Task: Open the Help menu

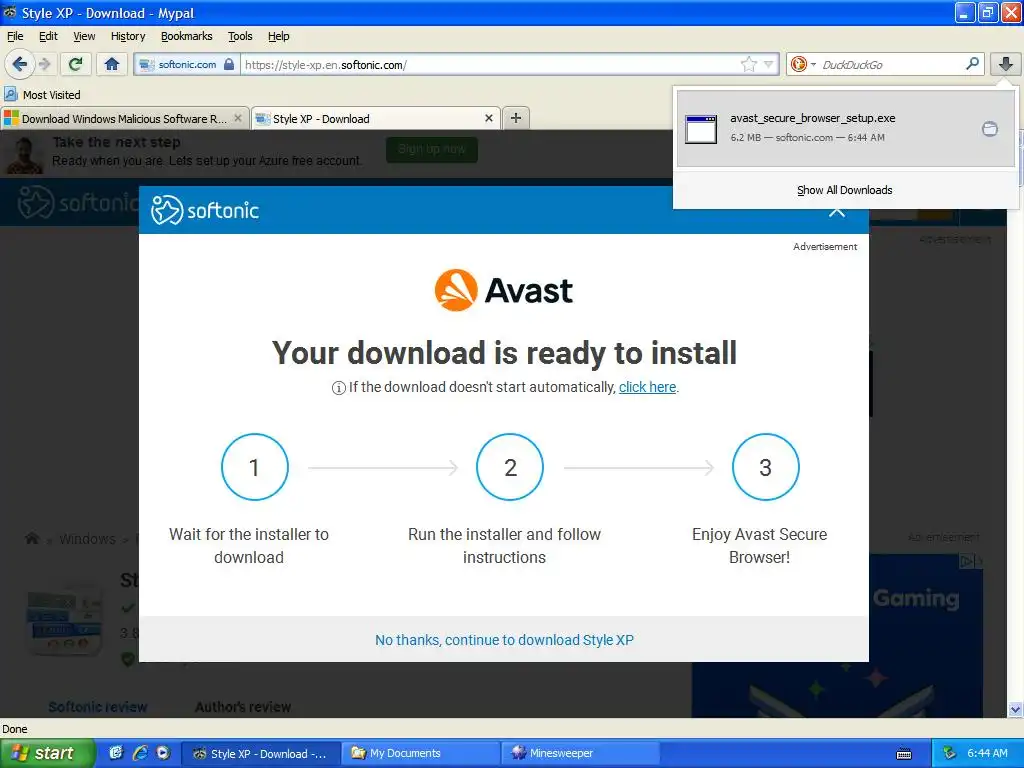Action: (278, 36)
